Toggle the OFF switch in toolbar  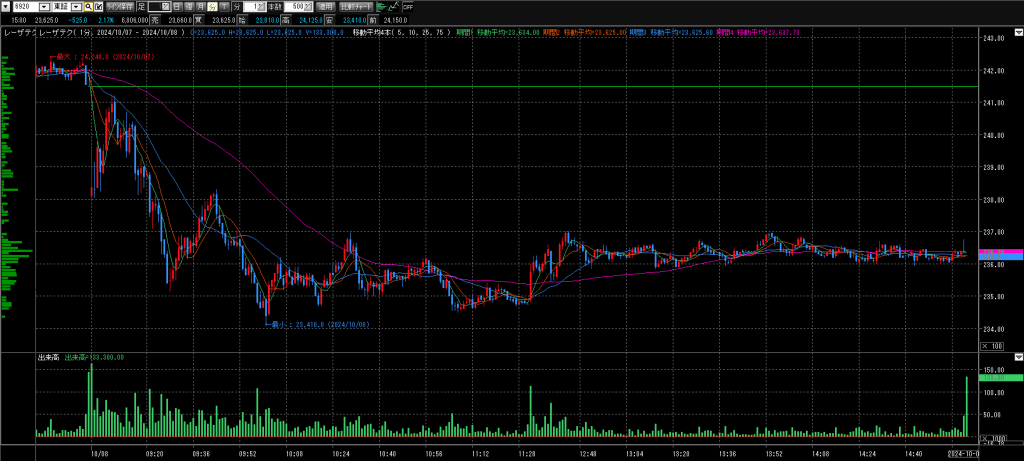click(x=408, y=6)
